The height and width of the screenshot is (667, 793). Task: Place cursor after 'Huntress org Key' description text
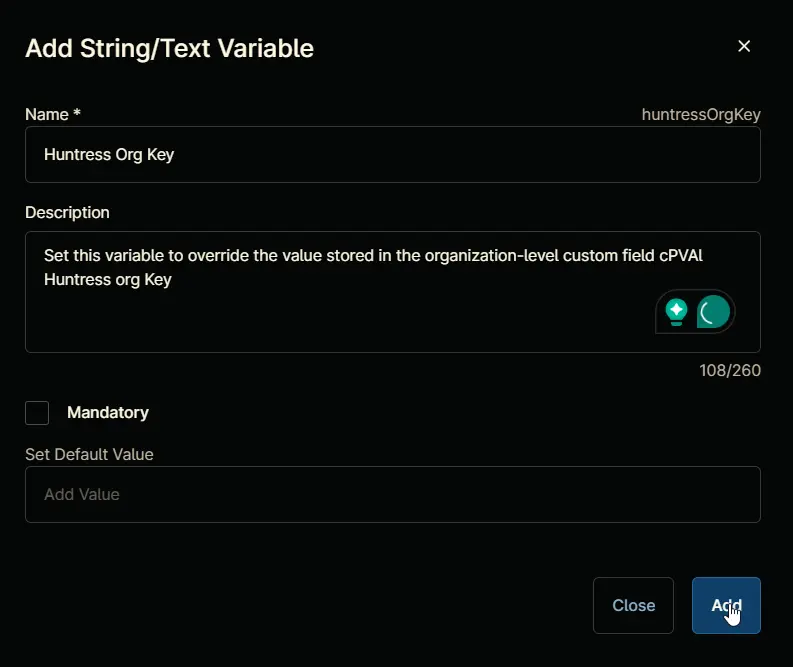coord(173,280)
